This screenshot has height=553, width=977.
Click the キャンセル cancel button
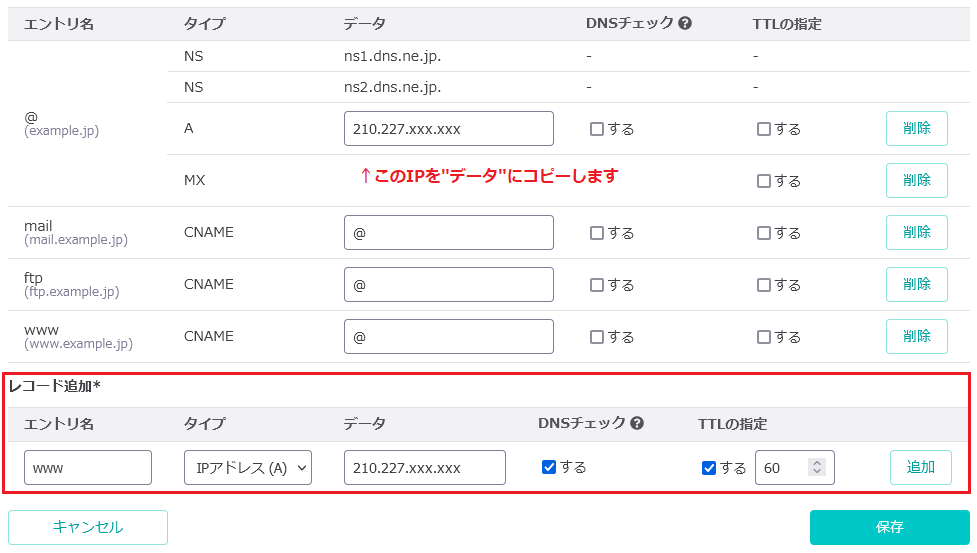88,527
